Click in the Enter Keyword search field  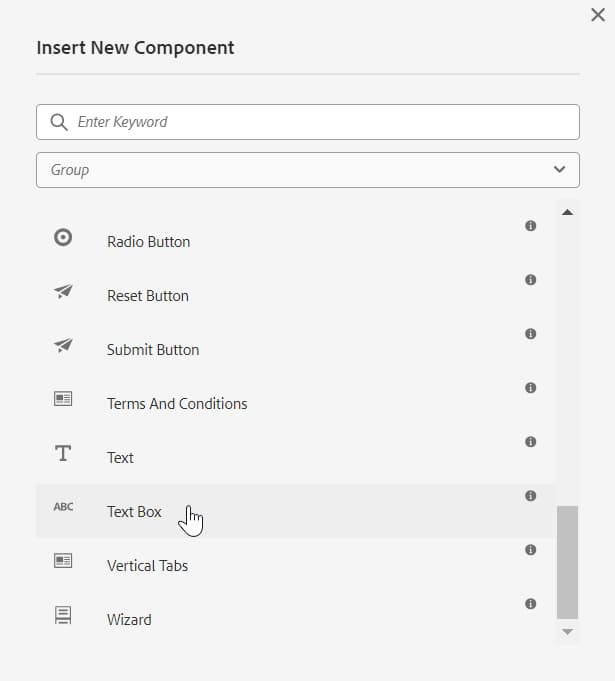coord(320,122)
